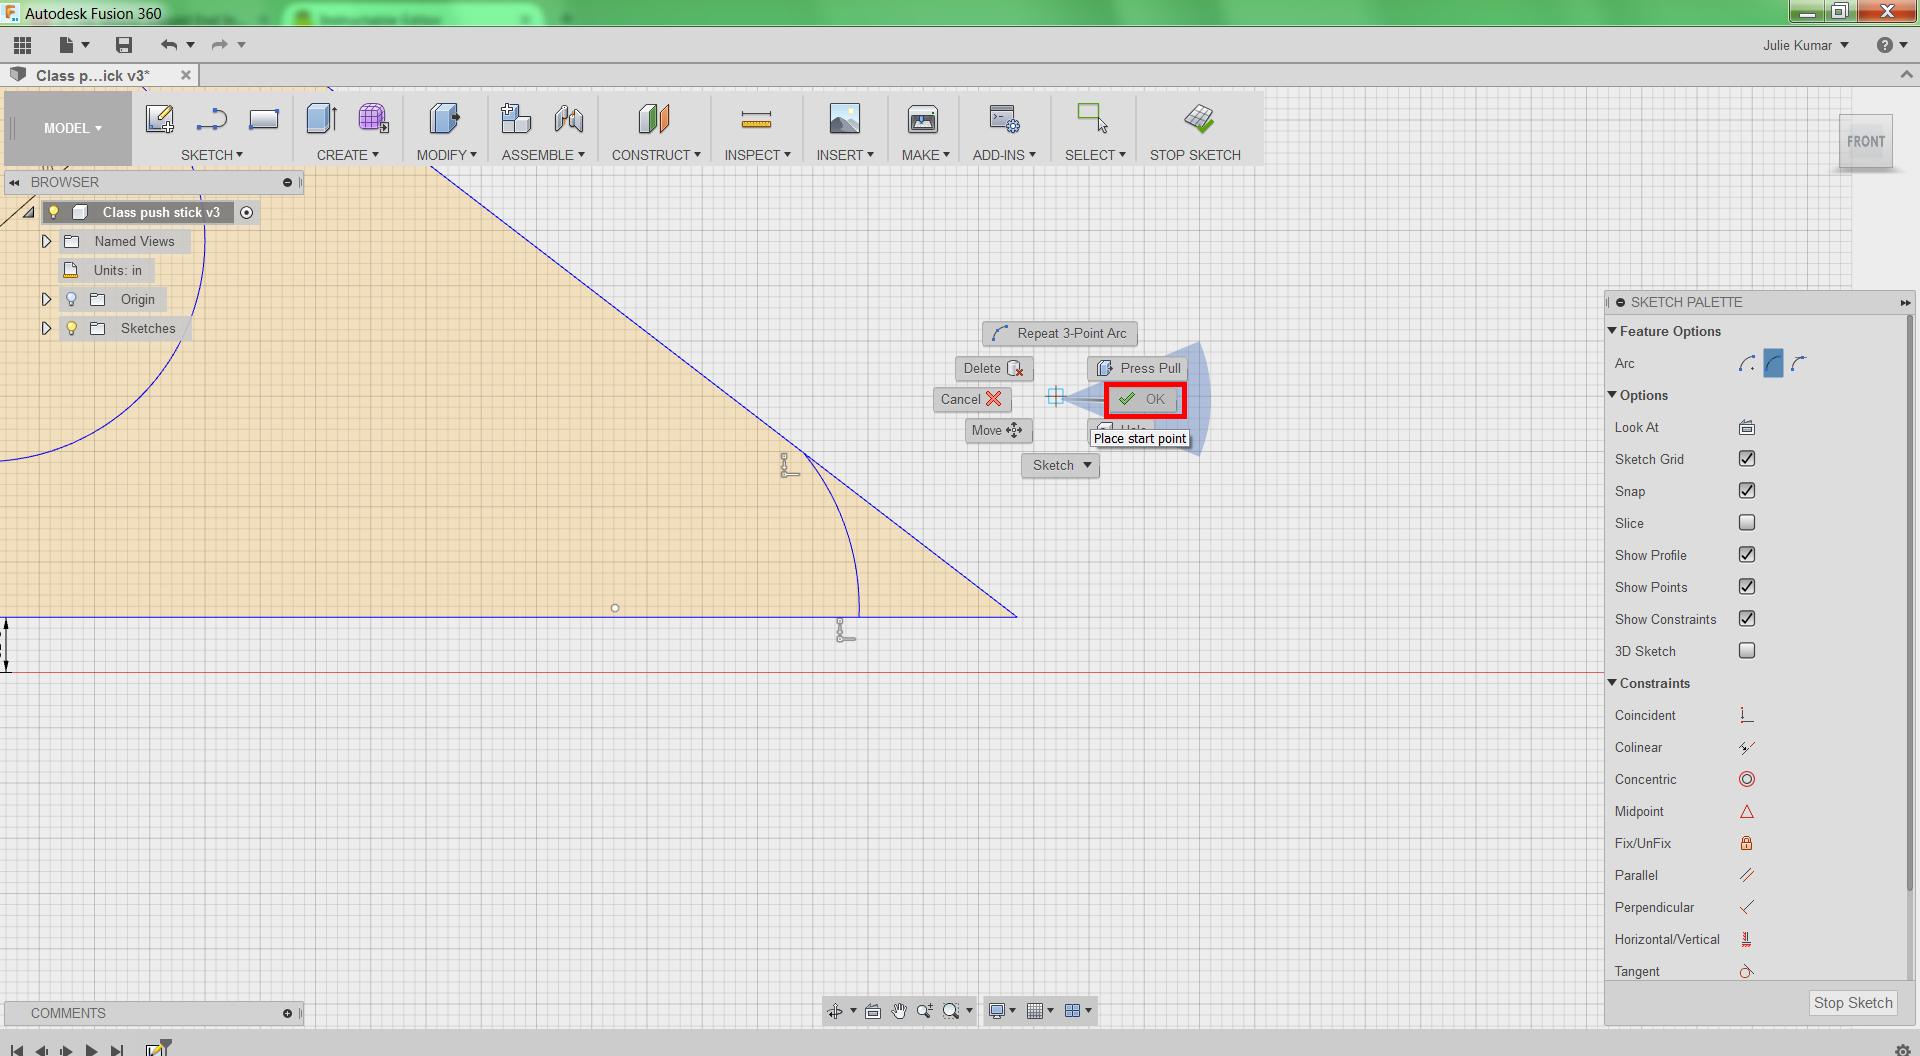Toggle the Sketch Grid checkbox

tap(1747, 459)
